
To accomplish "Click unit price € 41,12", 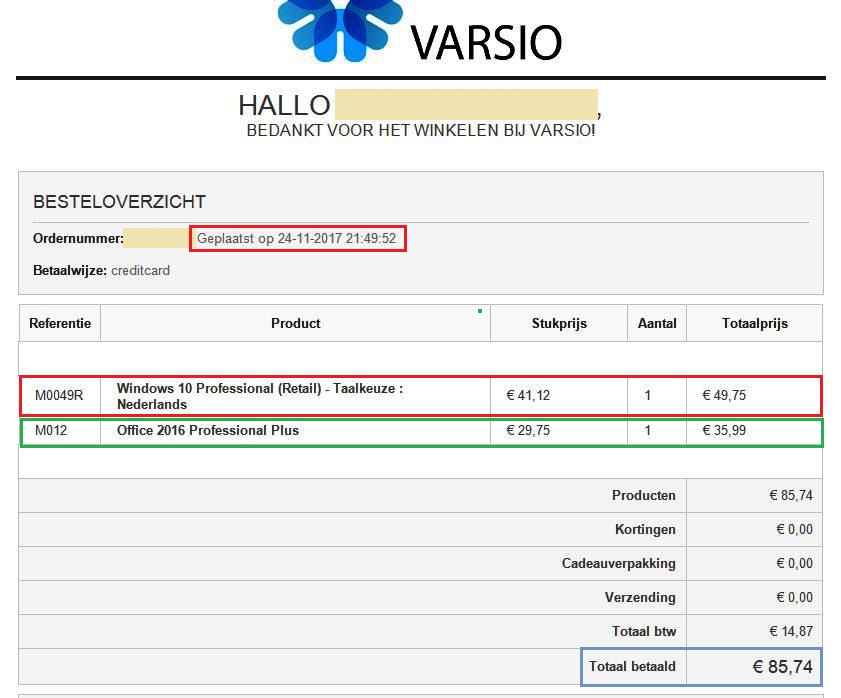I will point(528,395).
